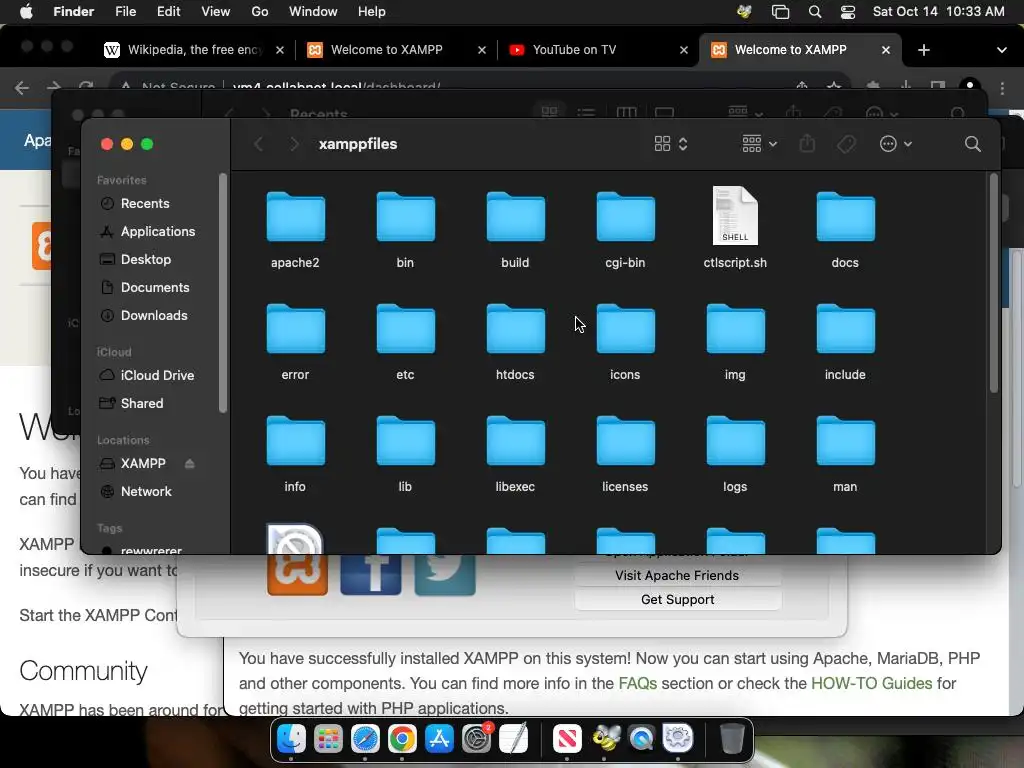Select XAMPP location in sidebar

[143, 464]
